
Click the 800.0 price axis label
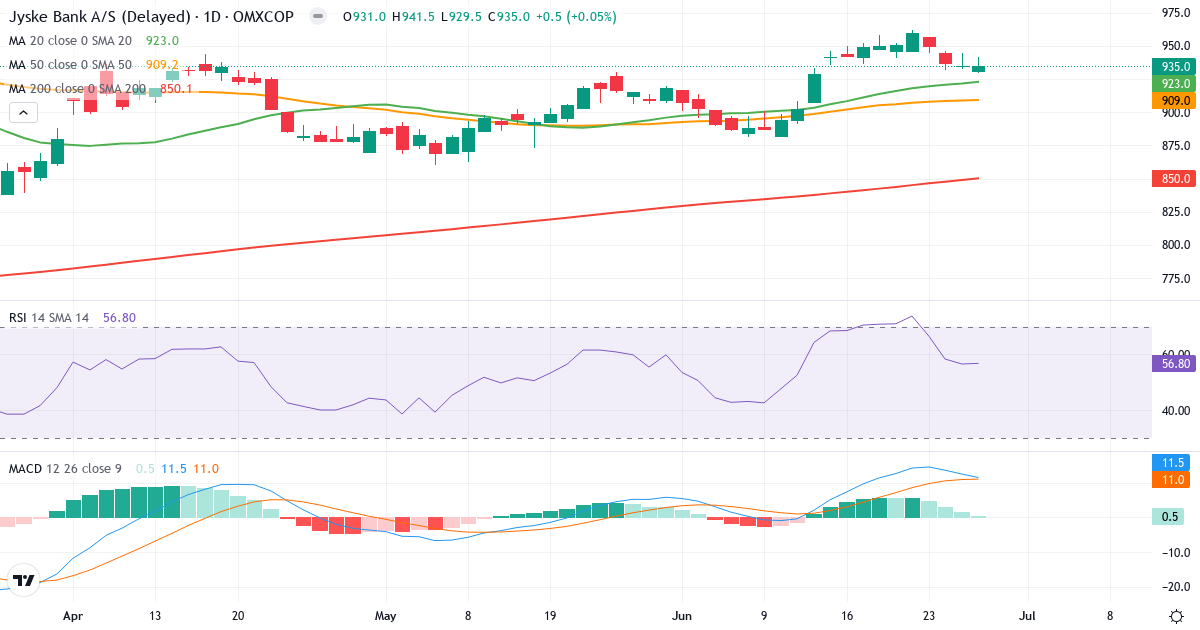1175,245
